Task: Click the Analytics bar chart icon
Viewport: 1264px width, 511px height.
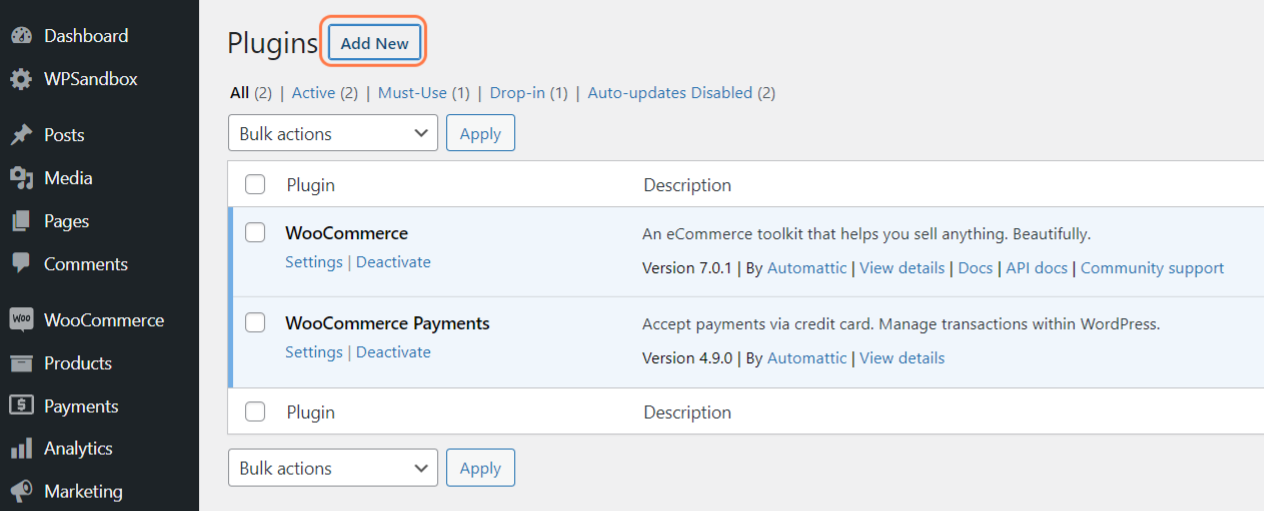Action: pos(21,449)
